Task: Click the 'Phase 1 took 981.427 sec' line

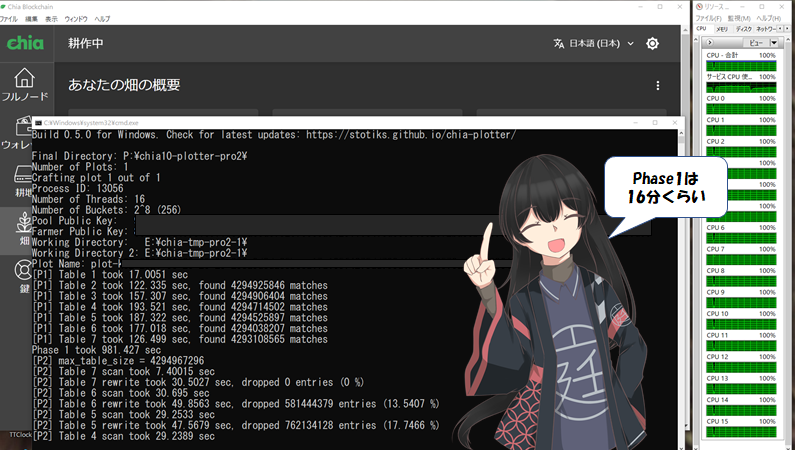Action: (96, 350)
